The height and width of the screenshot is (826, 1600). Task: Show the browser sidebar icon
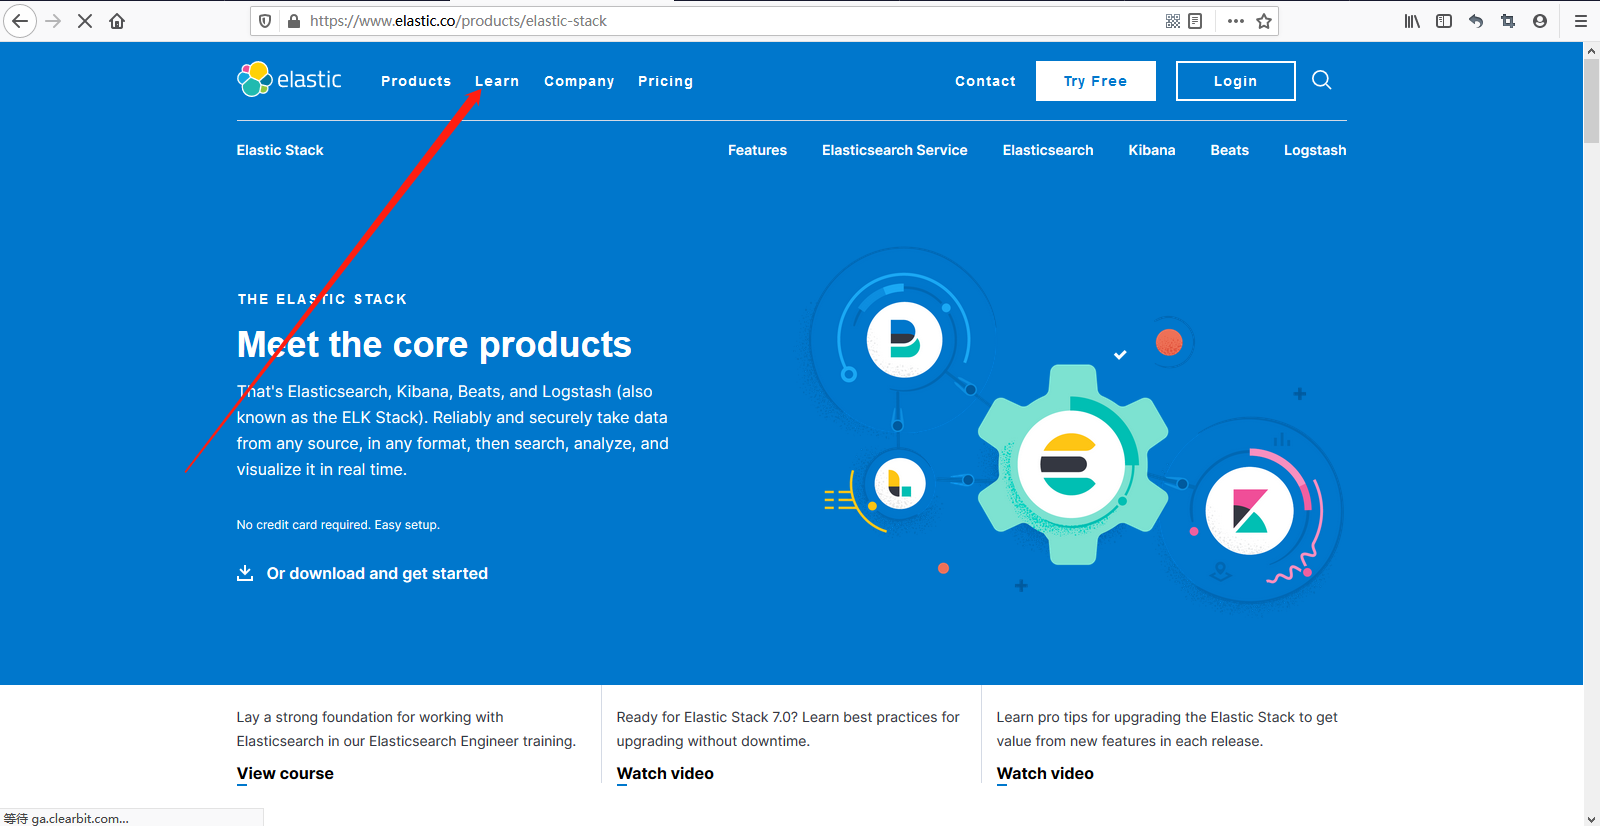pos(1444,21)
